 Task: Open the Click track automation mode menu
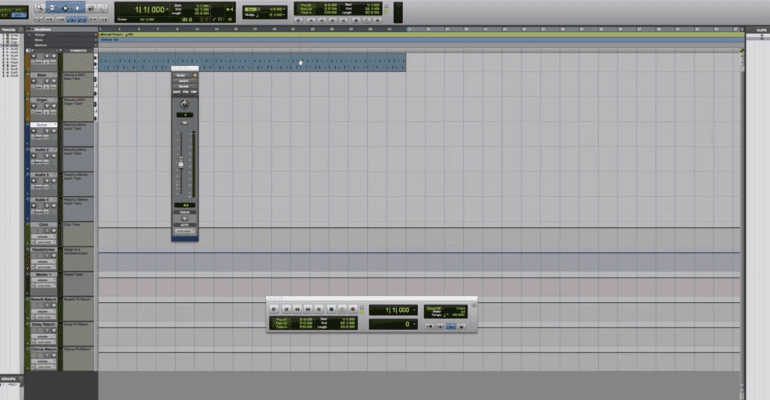[x=46, y=242]
